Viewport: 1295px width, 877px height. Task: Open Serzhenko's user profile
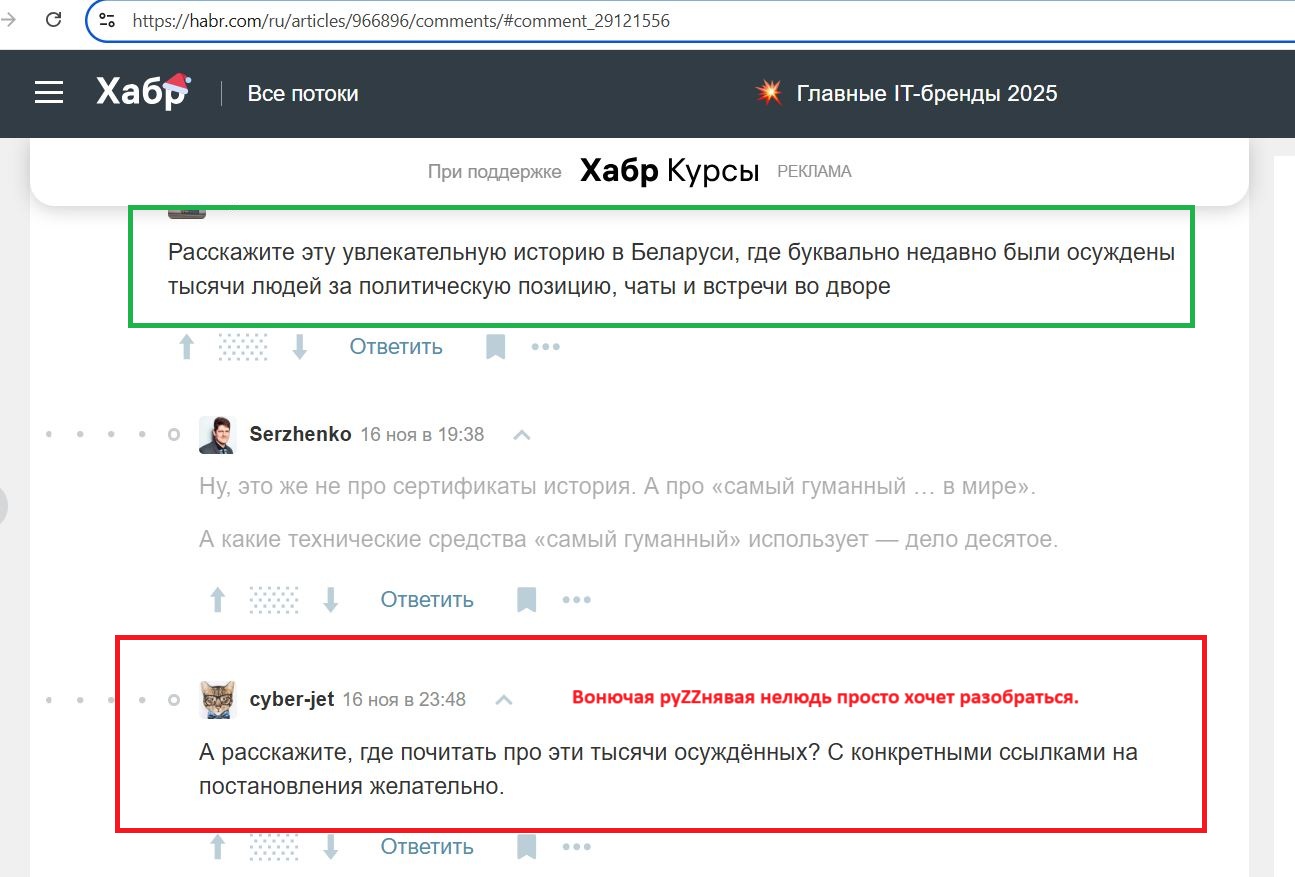tap(300, 434)
